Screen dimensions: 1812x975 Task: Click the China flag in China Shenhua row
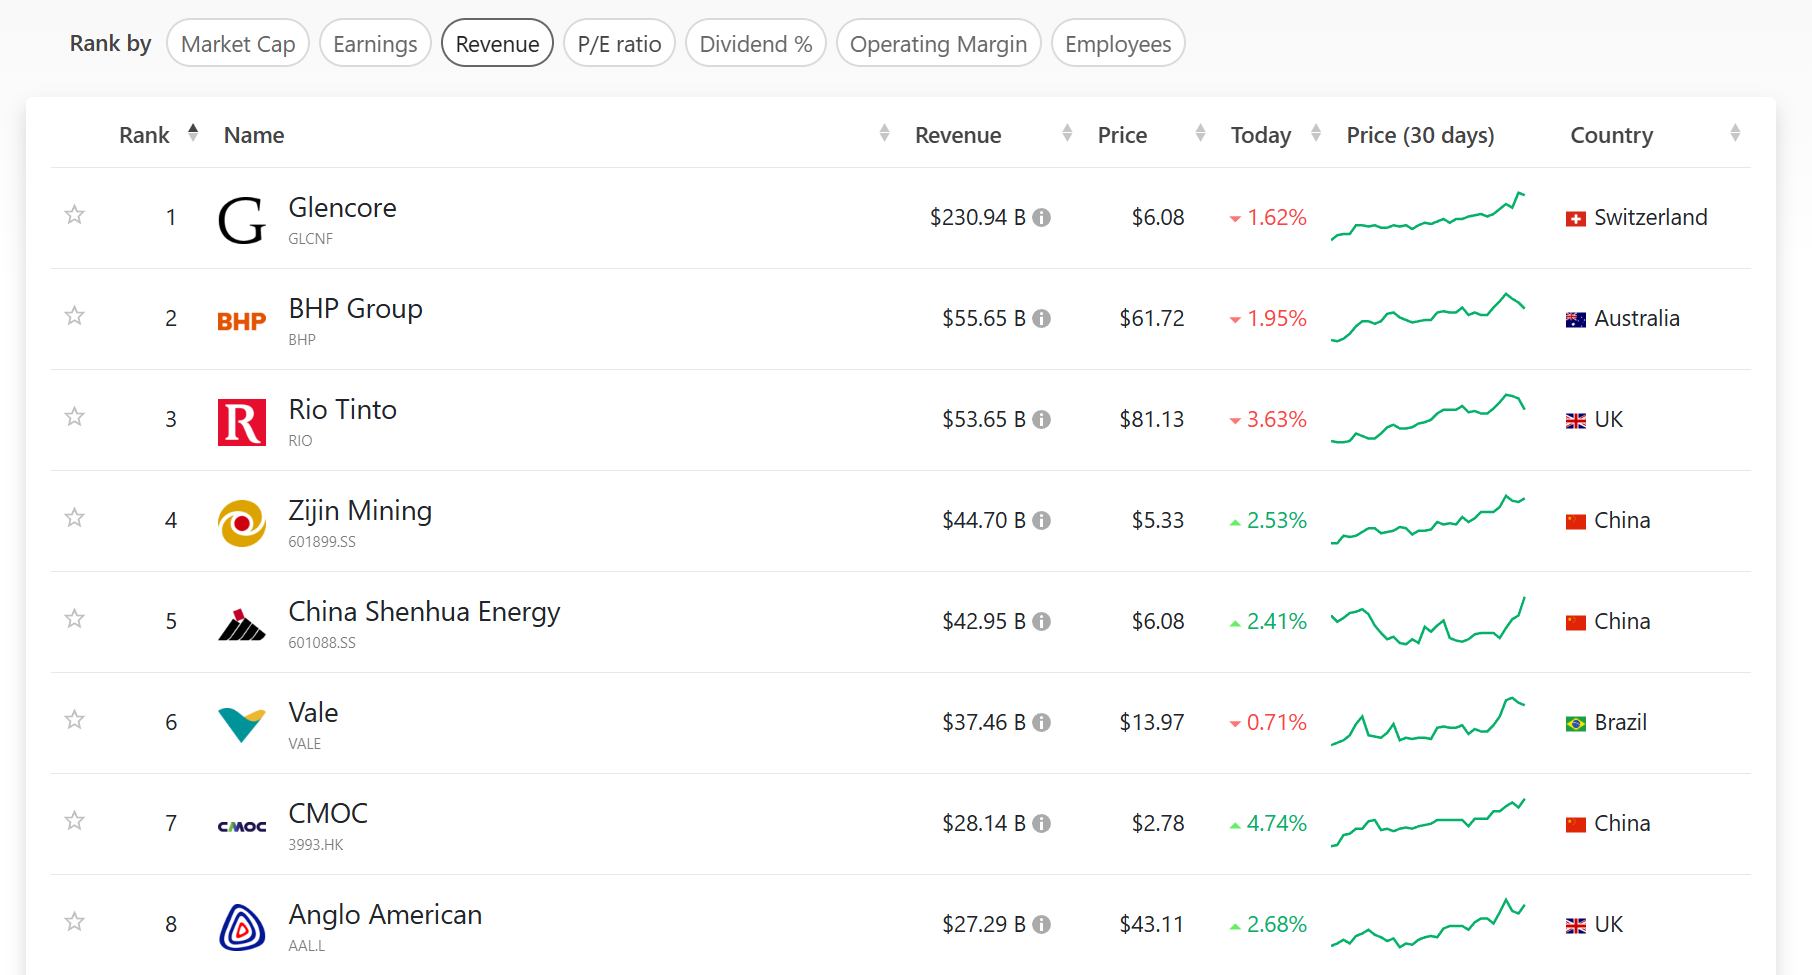point(1576,623)
